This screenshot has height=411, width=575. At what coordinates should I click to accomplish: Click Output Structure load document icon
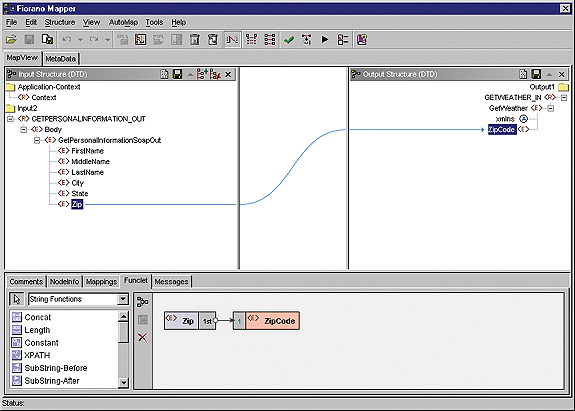pos(523,74)
